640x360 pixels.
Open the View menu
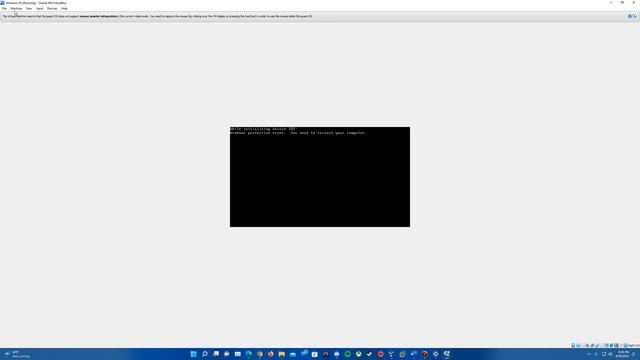click(x=29, y=8)
